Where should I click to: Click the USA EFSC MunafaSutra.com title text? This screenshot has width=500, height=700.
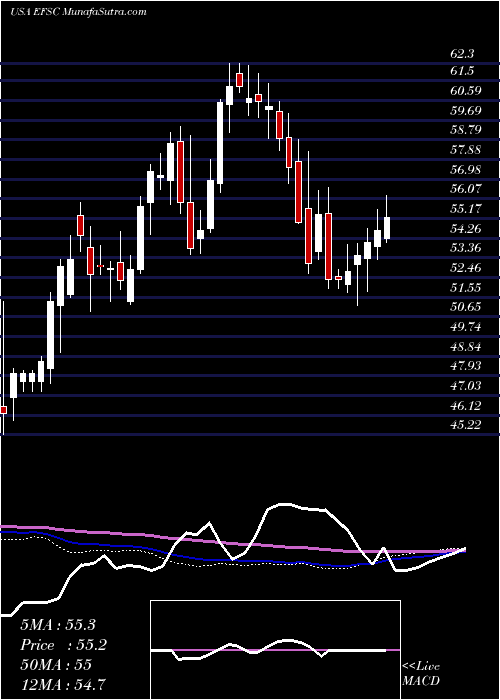[78, 11]
